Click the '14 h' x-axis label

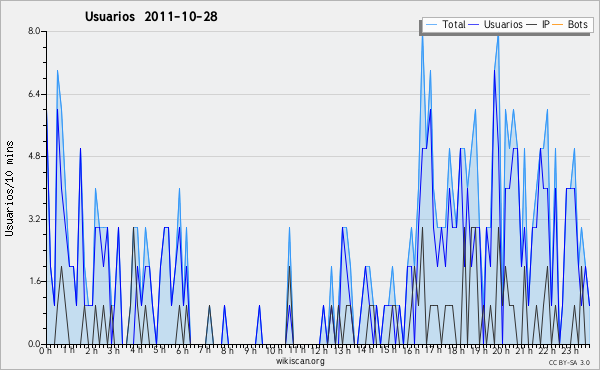click(365, 350)
